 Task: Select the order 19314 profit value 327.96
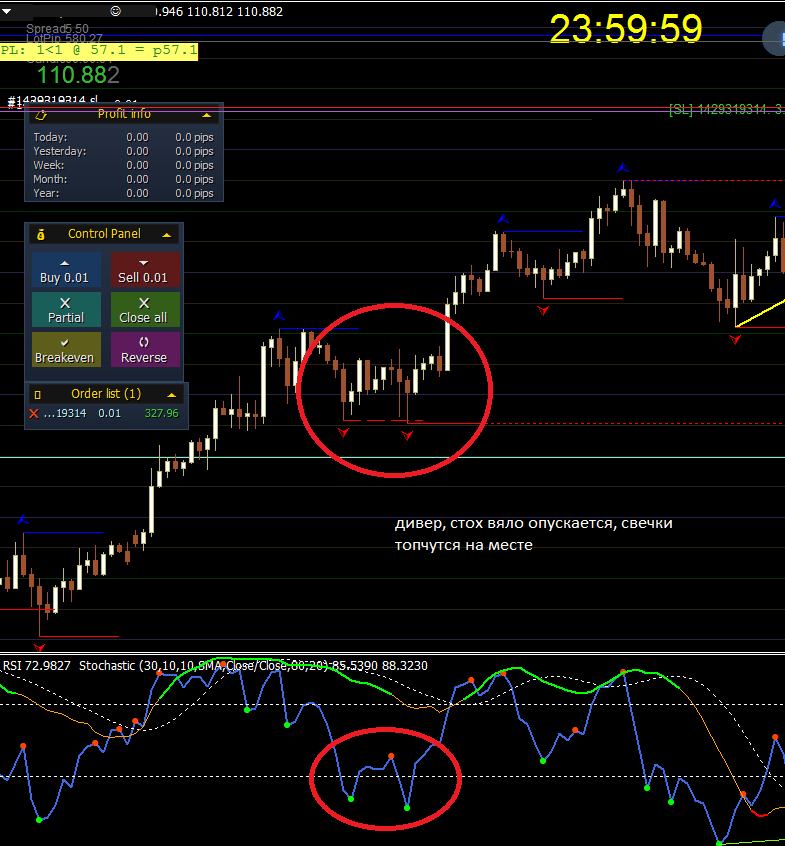161,413
